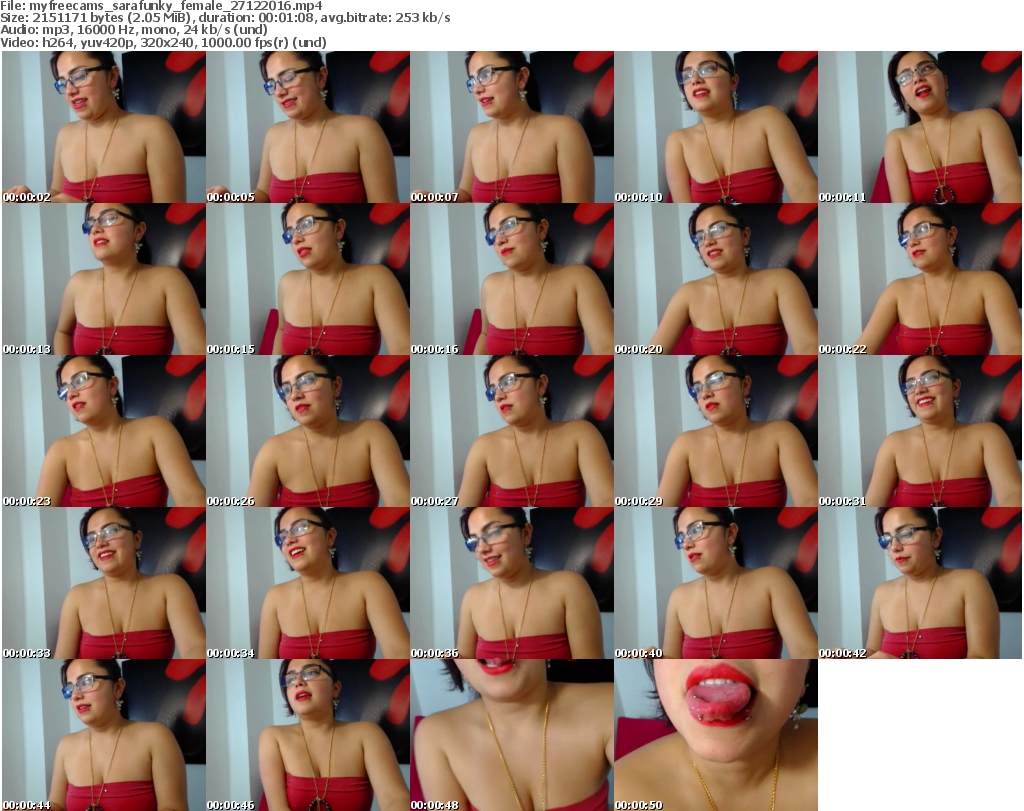Click the Video info line mentioning h264

pos(163,42)
